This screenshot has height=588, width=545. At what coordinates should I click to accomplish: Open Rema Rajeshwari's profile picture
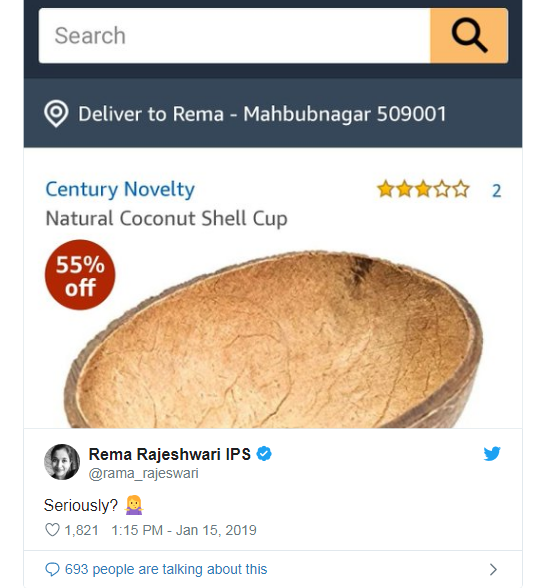click(x=62, y=462)
